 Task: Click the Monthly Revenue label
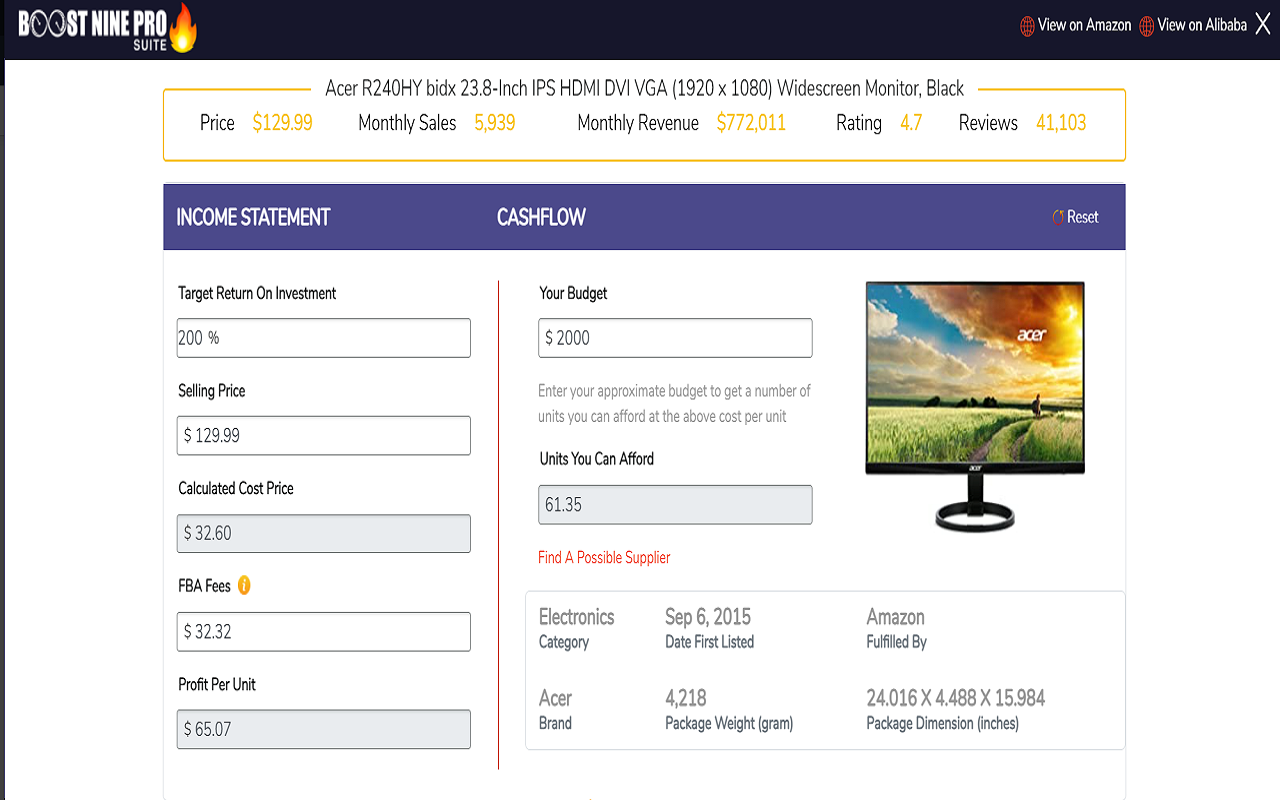point(638,123)
